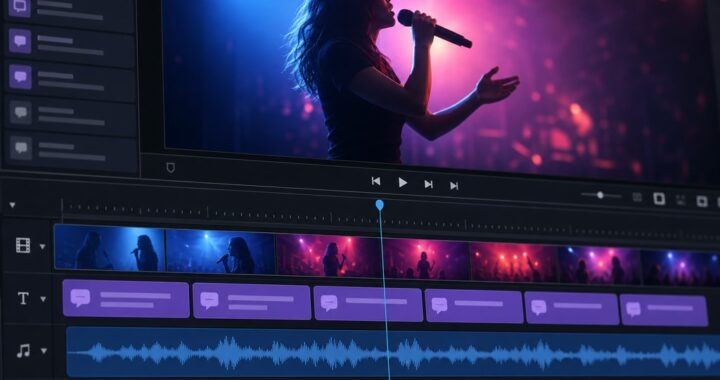This screenshot has width=720, height=380.
Task: Select the pink clip left of the playhead
Action: click(328, 256)
